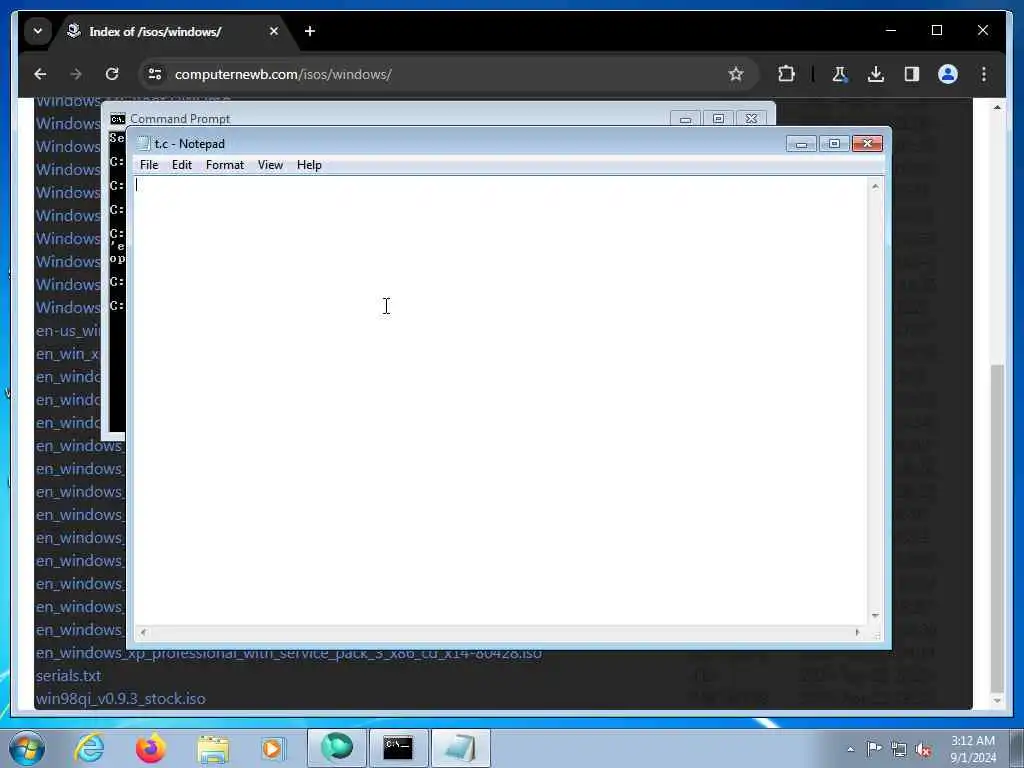Show hidden system tray icons
Viewport: 1024px width, 768px height.
(x=850, y=749)
